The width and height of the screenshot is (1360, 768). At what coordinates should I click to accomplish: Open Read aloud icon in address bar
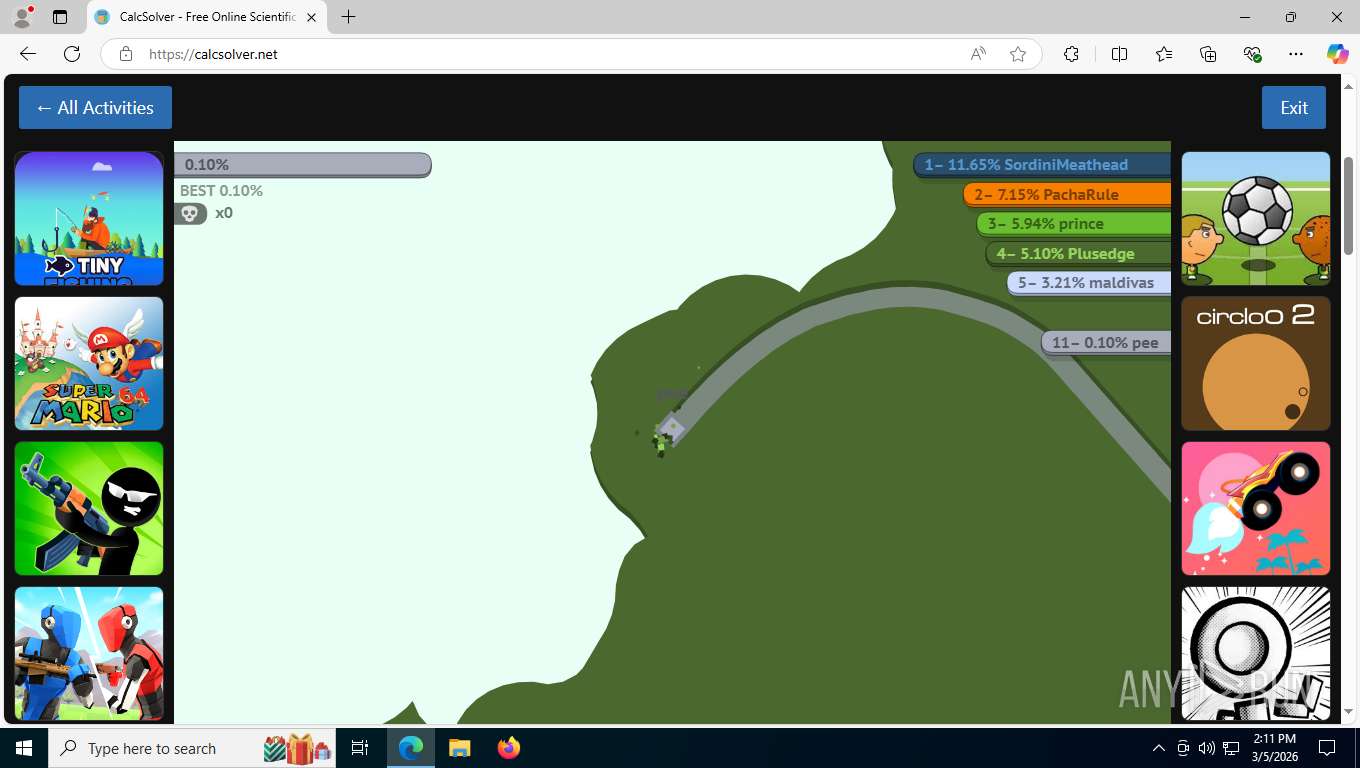click(x=978, y=54)
